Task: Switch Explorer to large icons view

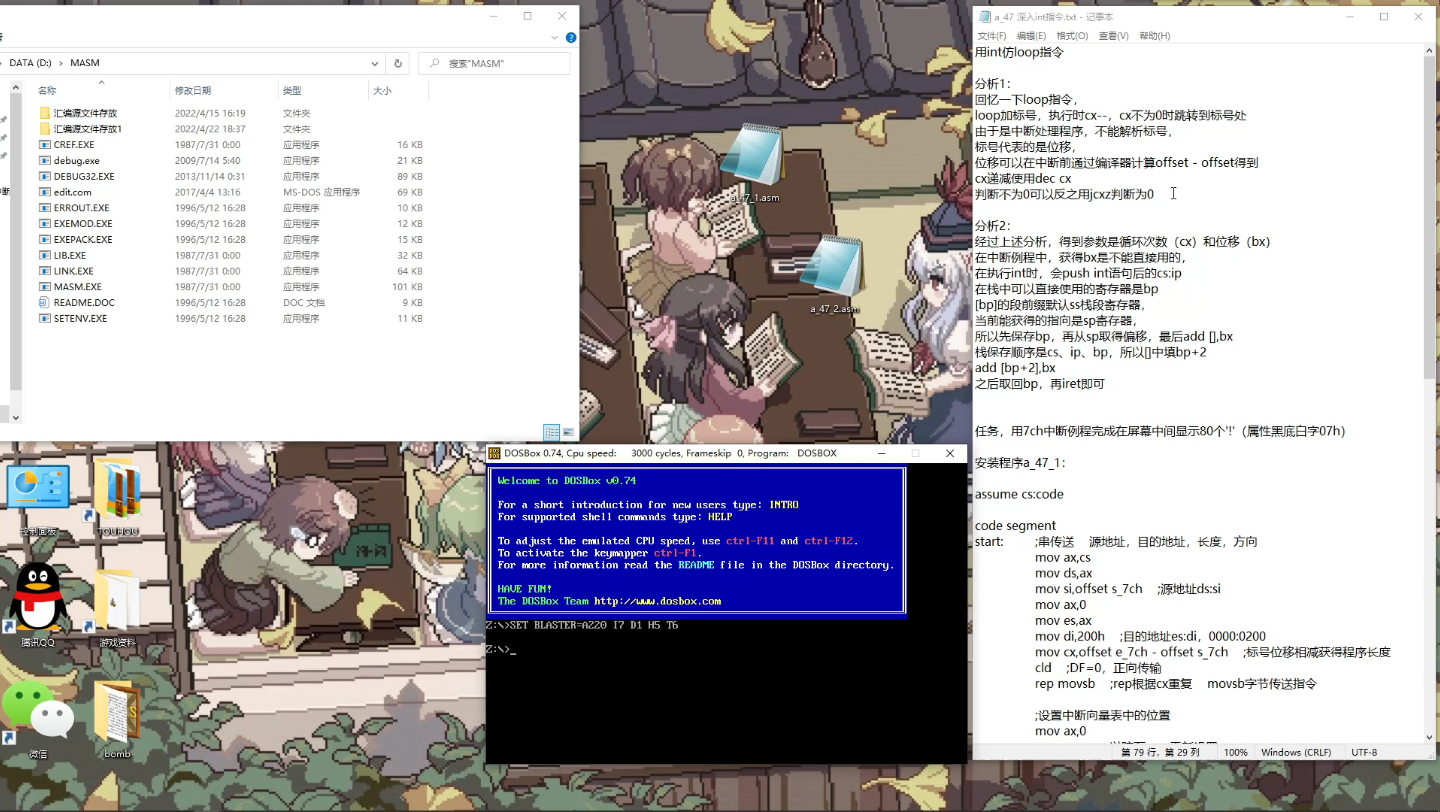Action: 568,432
